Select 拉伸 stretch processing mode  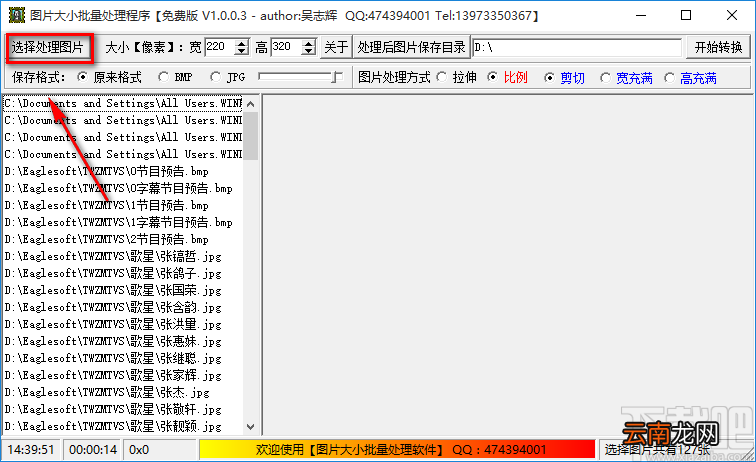(x=456, y=77)
